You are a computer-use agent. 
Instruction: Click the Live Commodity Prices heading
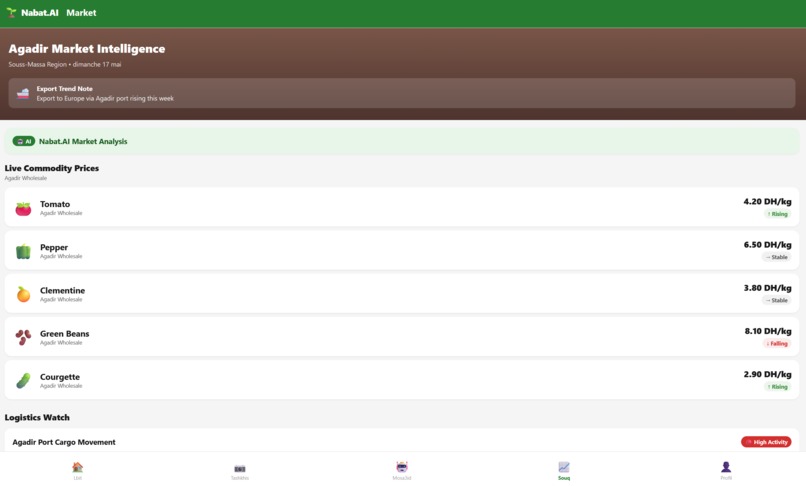click(x=51, y=168)
